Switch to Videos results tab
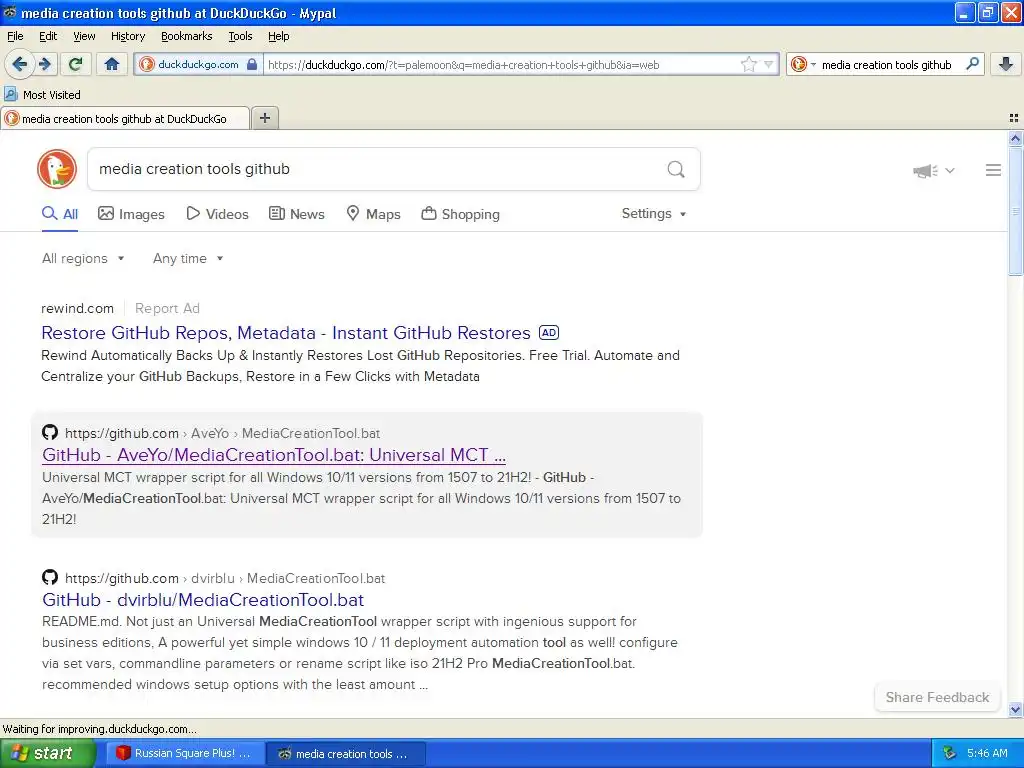The image size is (1024, 768). pyautogui.click(x=217, y=214)
